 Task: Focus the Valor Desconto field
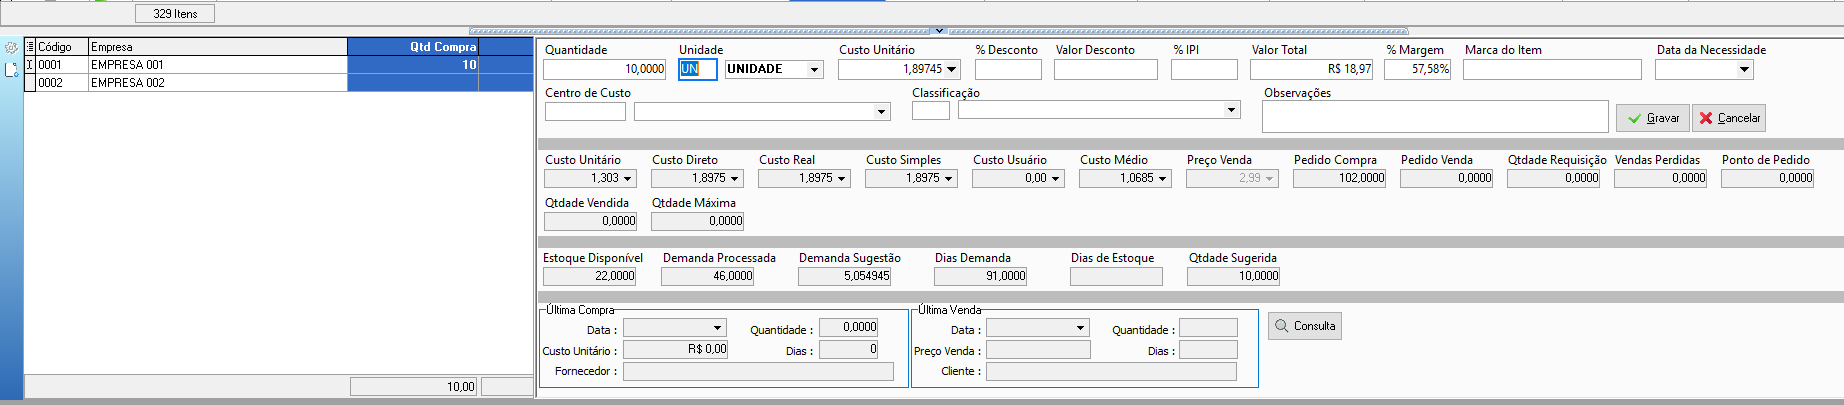1105,69
